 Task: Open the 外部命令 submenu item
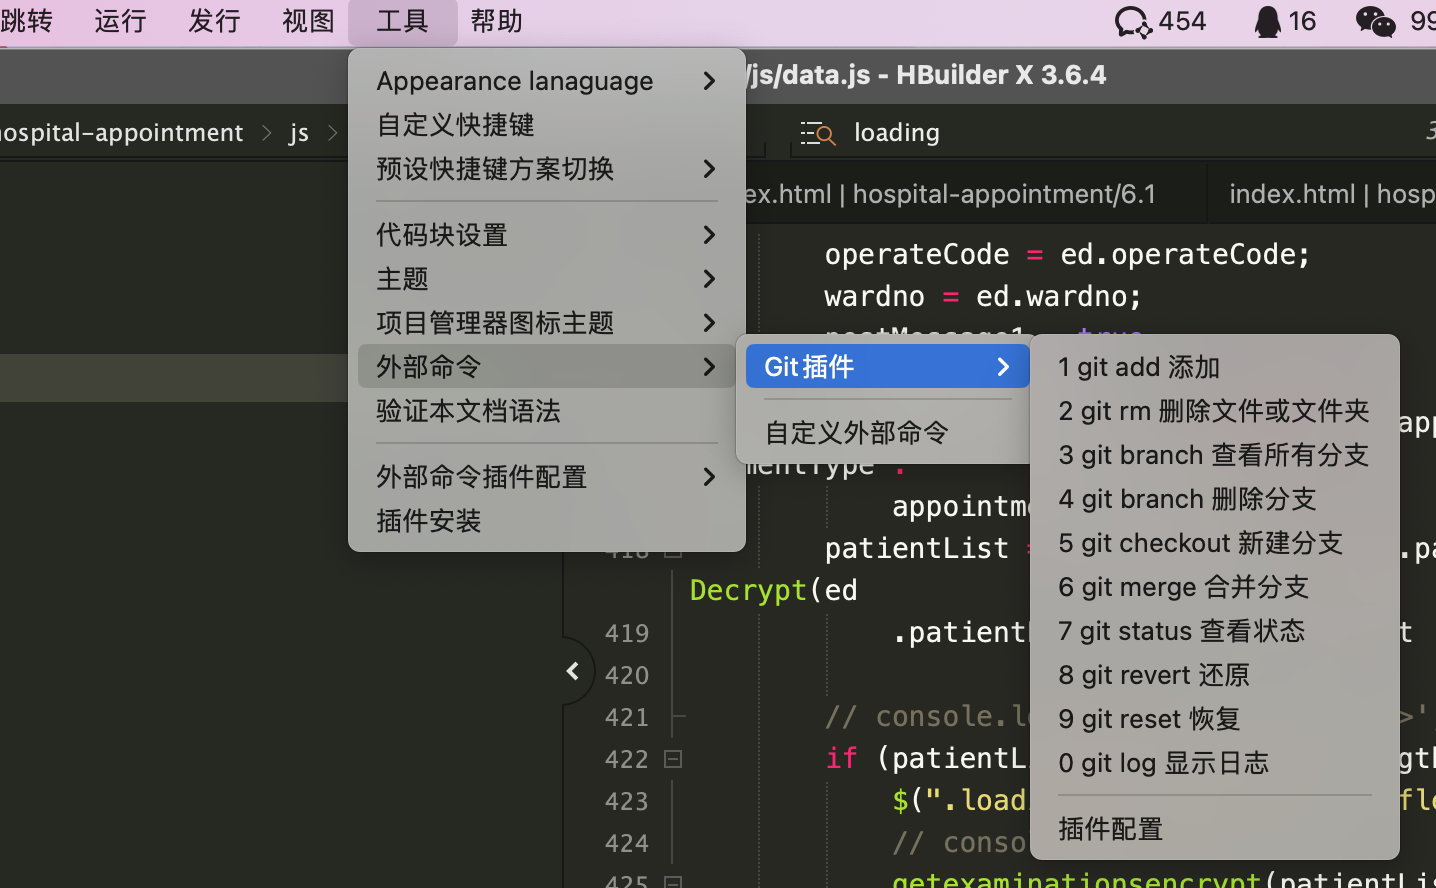point(547,367)
